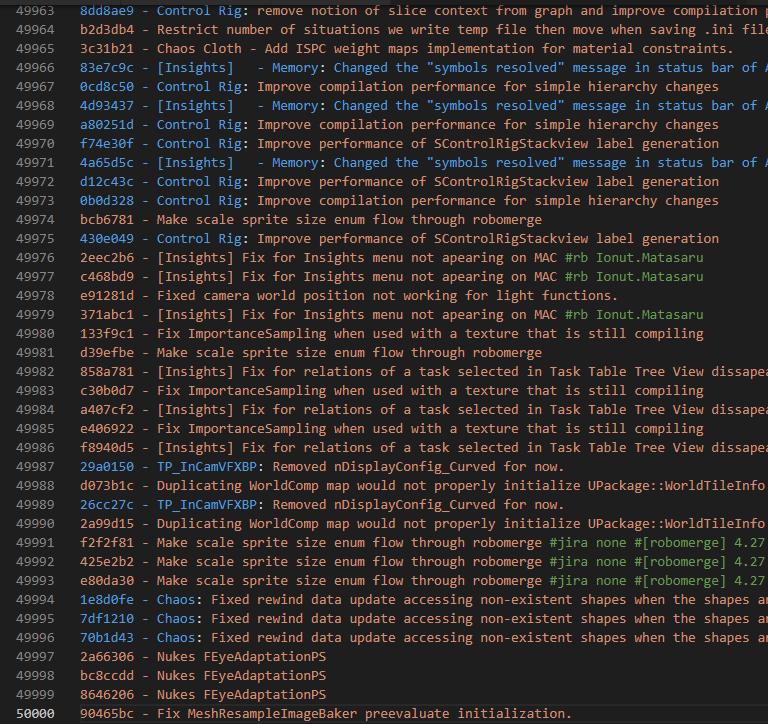The height and width of the screenshot is (724, 768).
Task: Click '#rb Ionut.Matasaru' on line 49976
Action: [x=634, y=258]
